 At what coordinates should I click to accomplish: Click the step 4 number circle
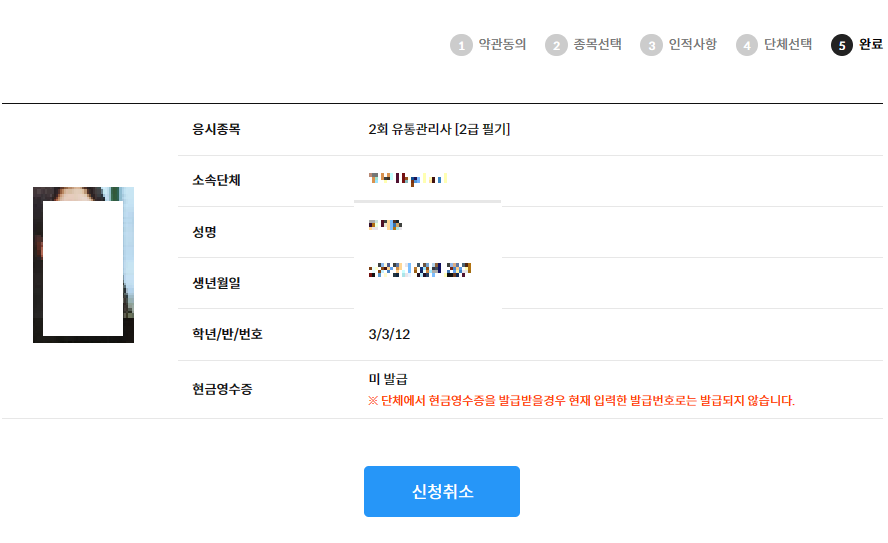pos(747,46)
